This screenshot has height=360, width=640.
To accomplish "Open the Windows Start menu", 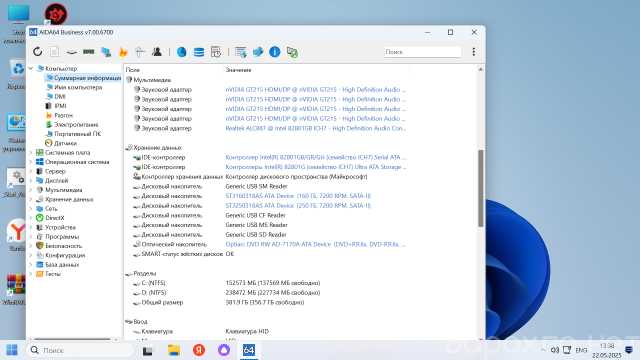I will pos(12,350).
